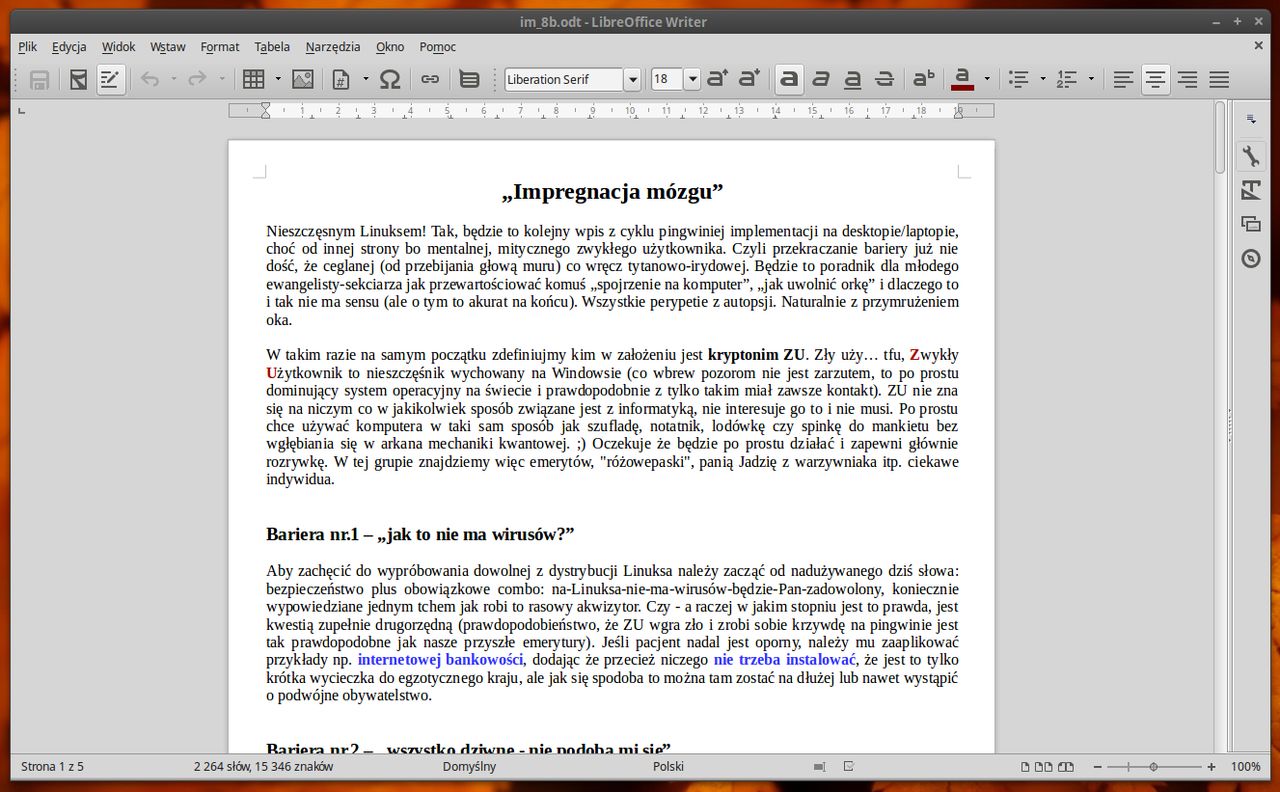This screenshot has width=1280, height=792.
Task: Click the word count 2 264 słów status
Action: pos(264,767)
